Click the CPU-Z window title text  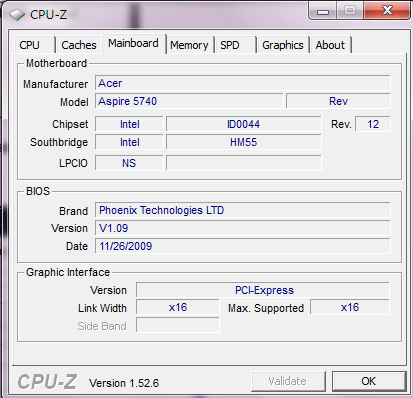click(49, 15)
